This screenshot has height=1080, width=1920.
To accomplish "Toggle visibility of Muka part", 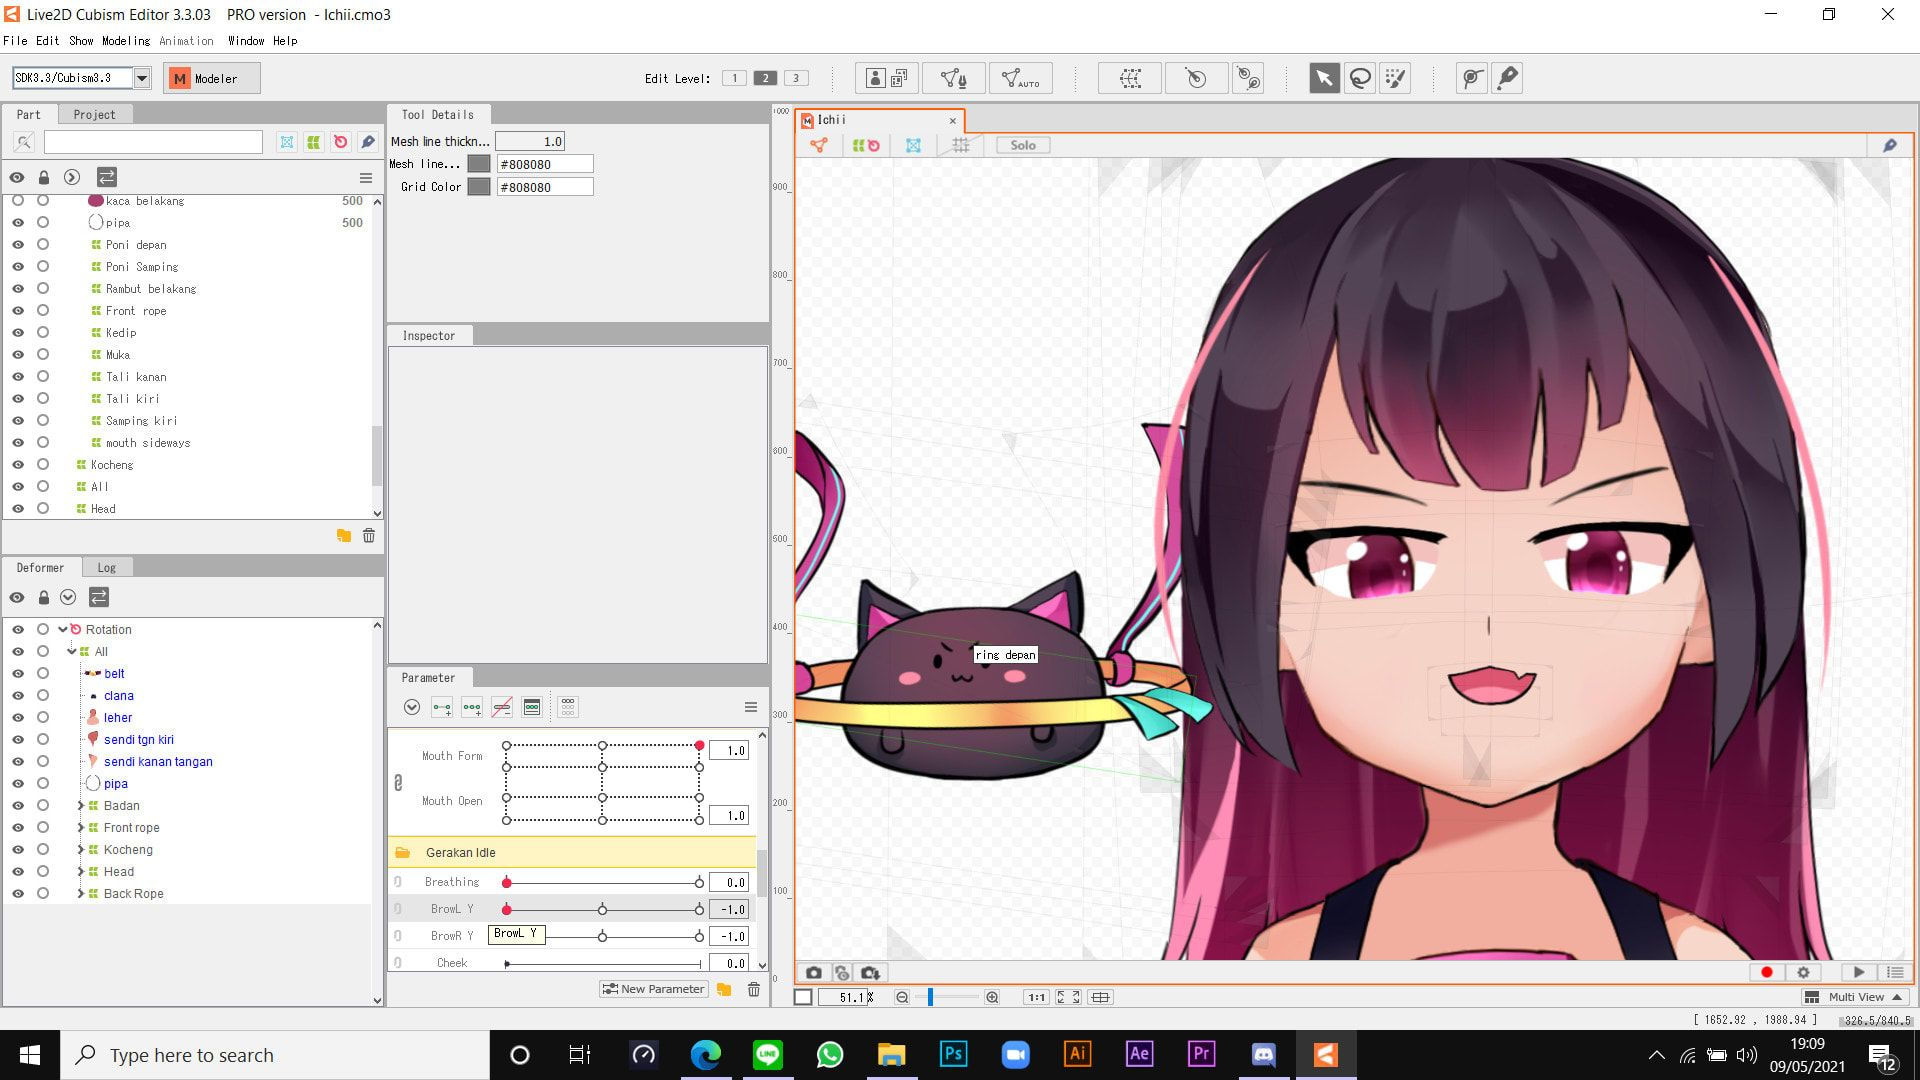I will pyautogui.click(x=18, y=355).
